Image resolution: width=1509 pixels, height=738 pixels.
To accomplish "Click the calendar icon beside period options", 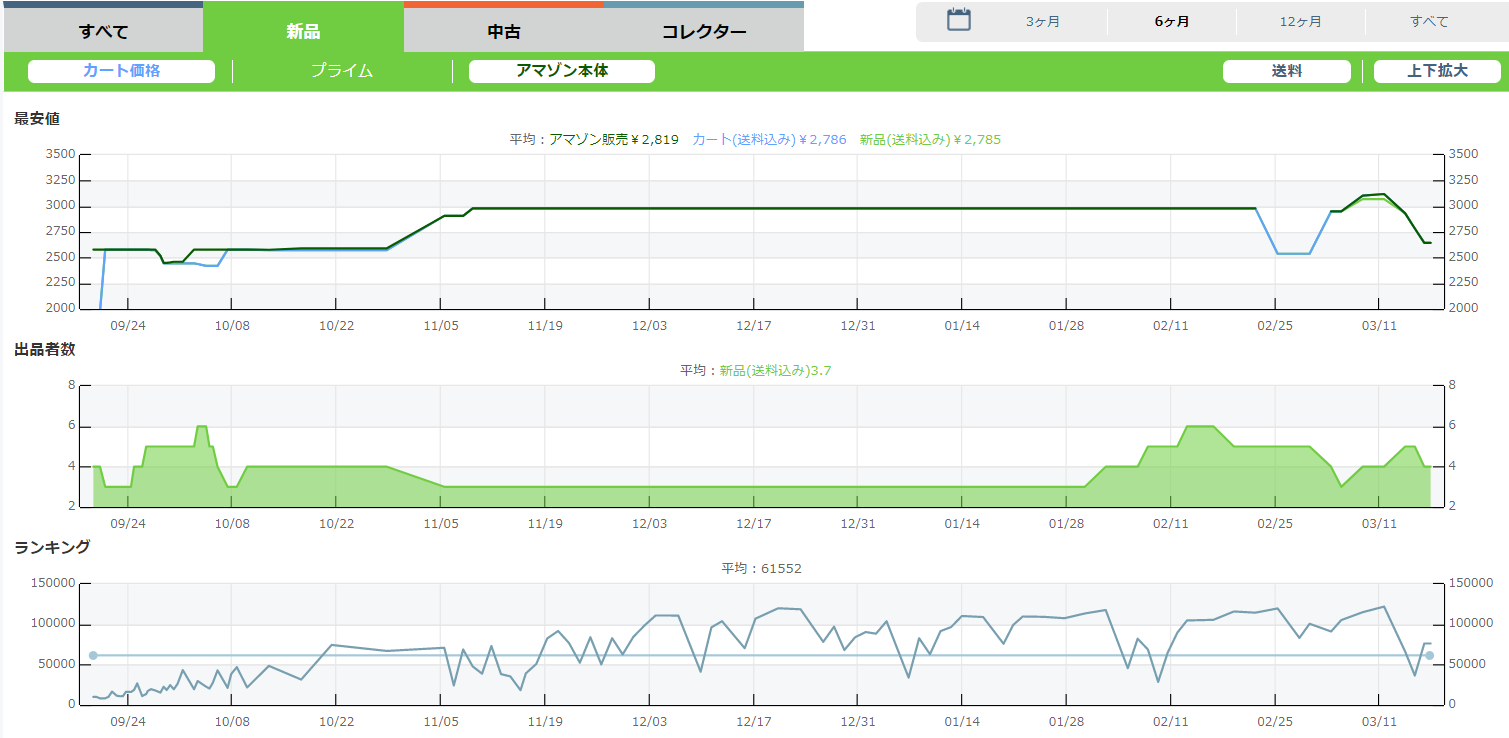I will click(x=958, y=20).
